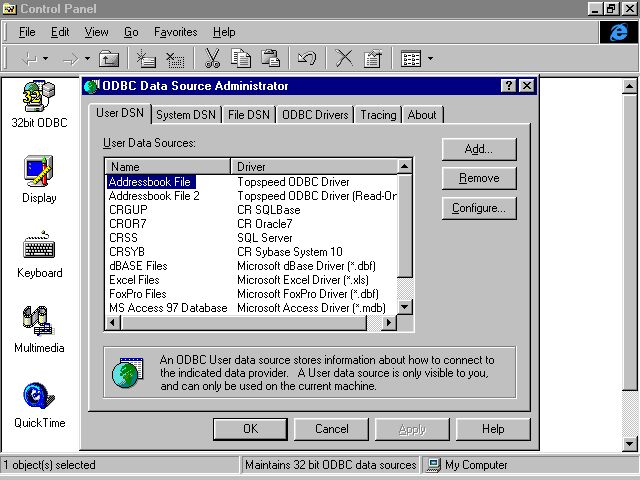Click the Internet Explorer logo in the toolbar
This screenshot has height=480, width=640.
pyautogui.click(x=618, y=32)
